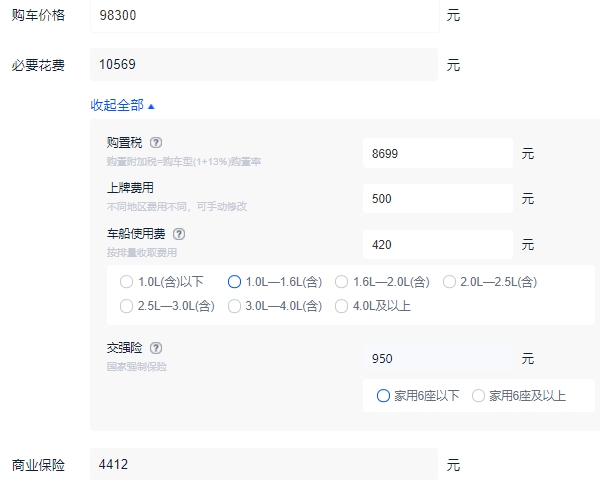Select the 1.0L(含)以下 displacement option
Viewport: 600px width, 480px height.
coord(126,282)
